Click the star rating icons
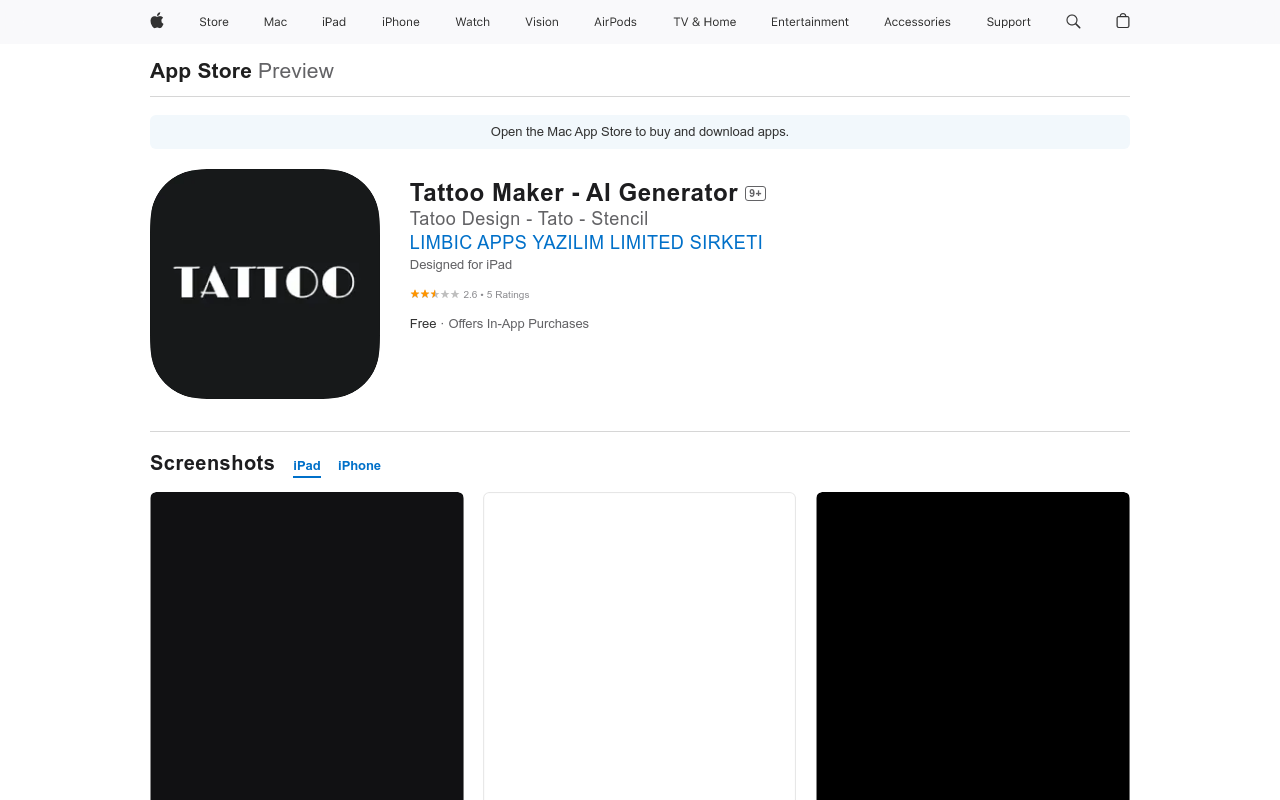Image resolution: width=1280 pixels, height=800 pixels. click(435, 294)
